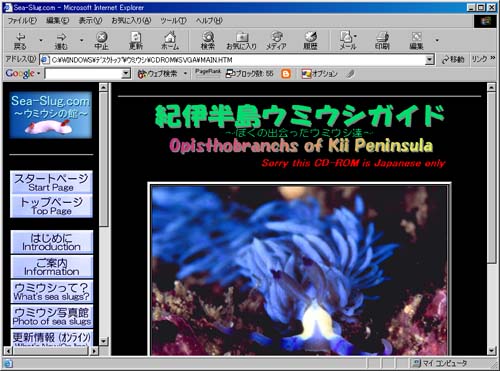Viewport: 500px width, 371px height.
Task: Click the left frame scroll-left arrow
Action: tap(7, 351)
